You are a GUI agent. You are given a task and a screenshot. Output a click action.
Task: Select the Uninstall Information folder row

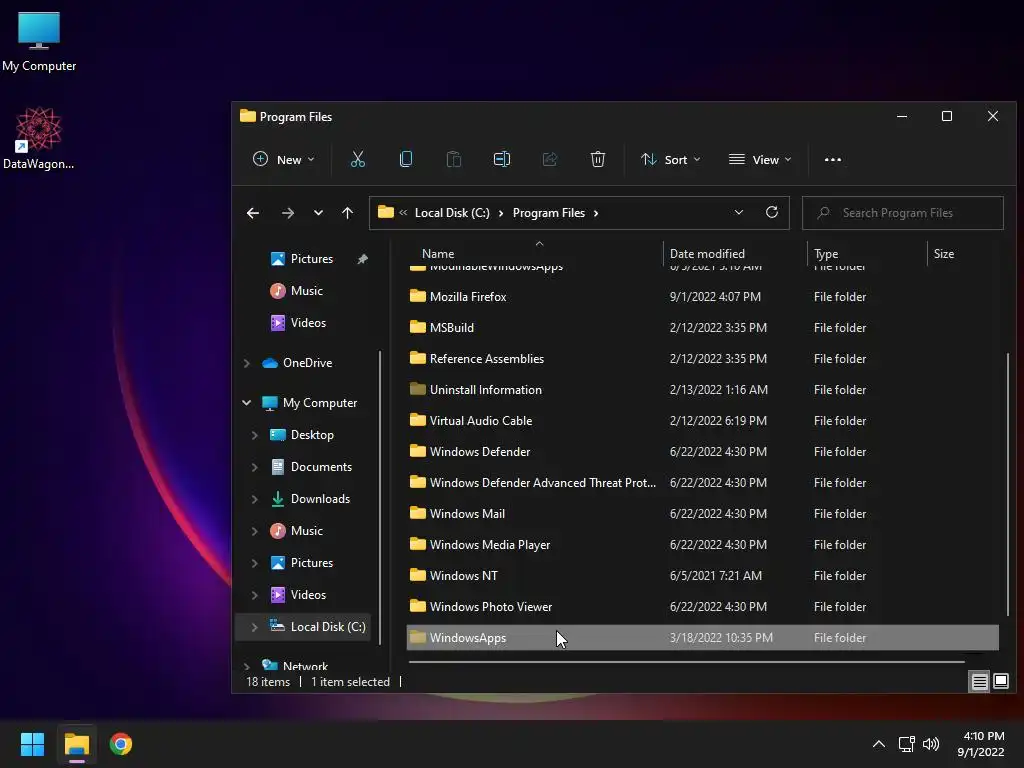(703, 390)
